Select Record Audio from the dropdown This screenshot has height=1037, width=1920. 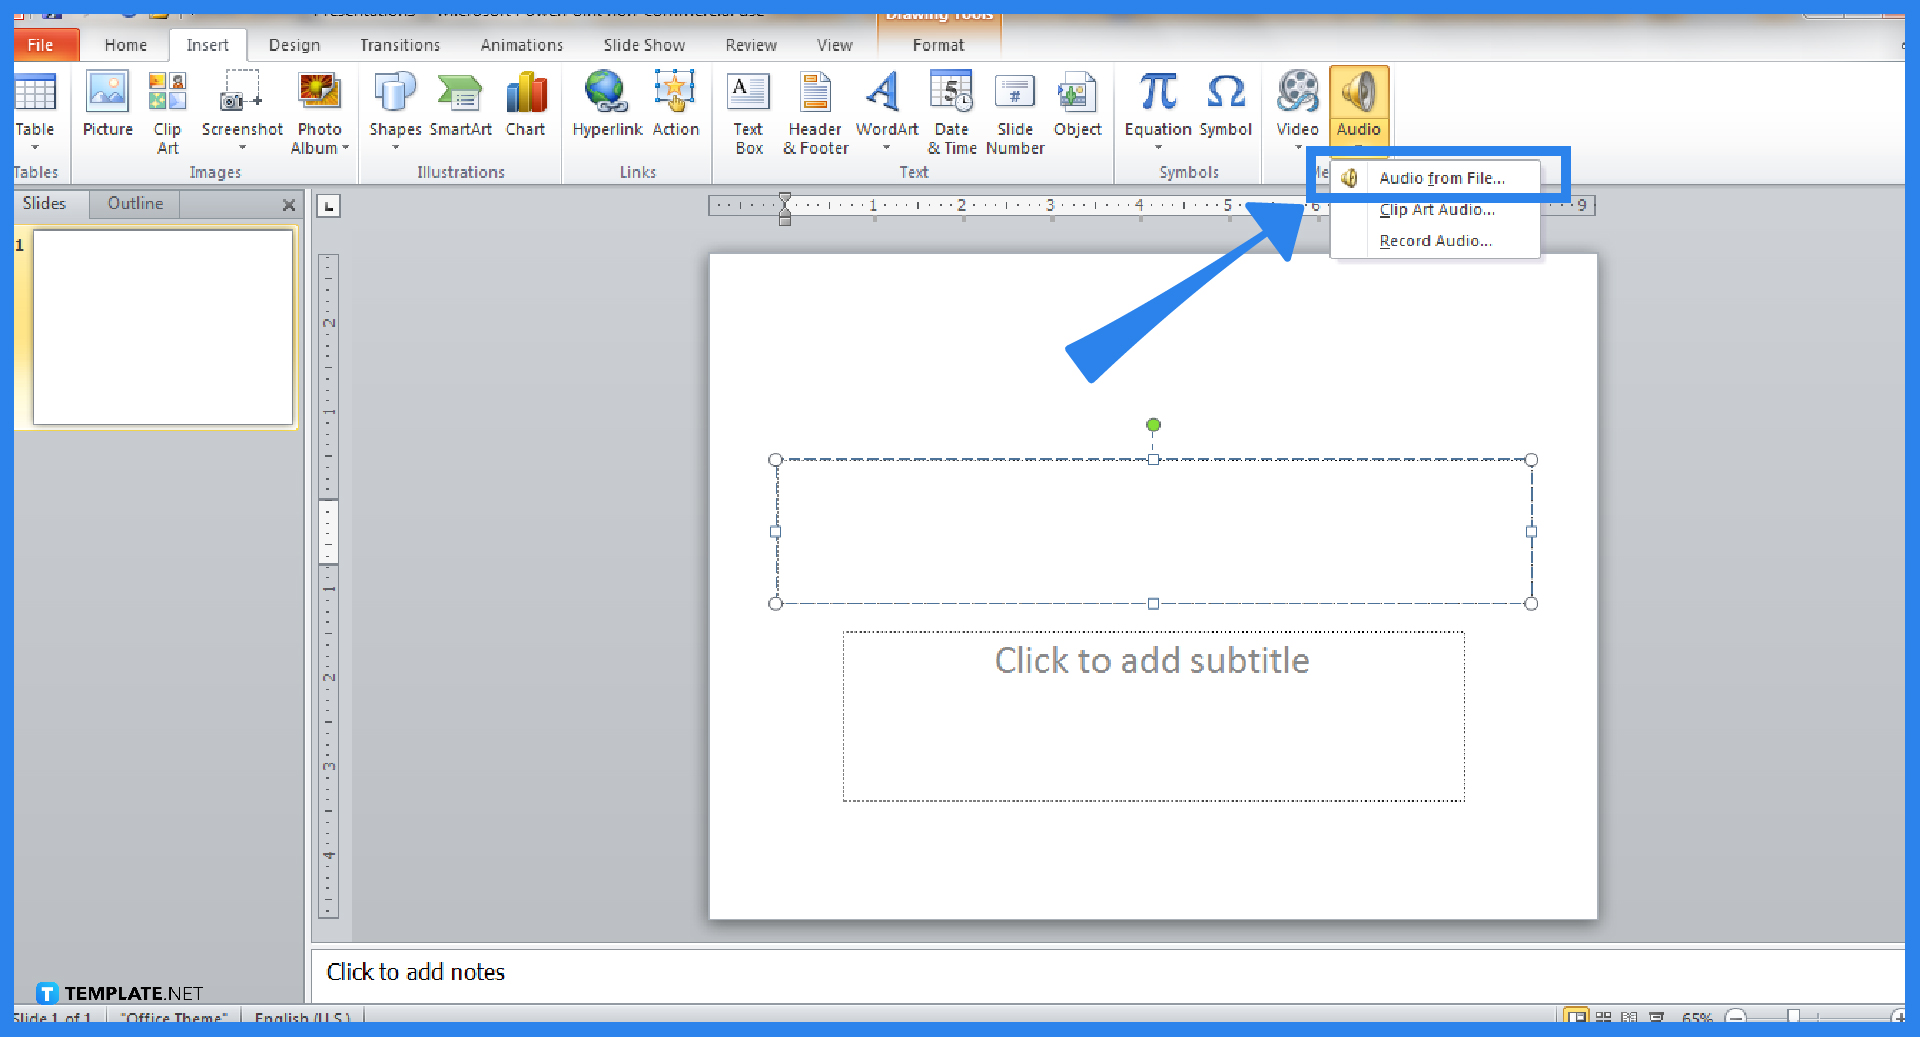click(1435, 240)
